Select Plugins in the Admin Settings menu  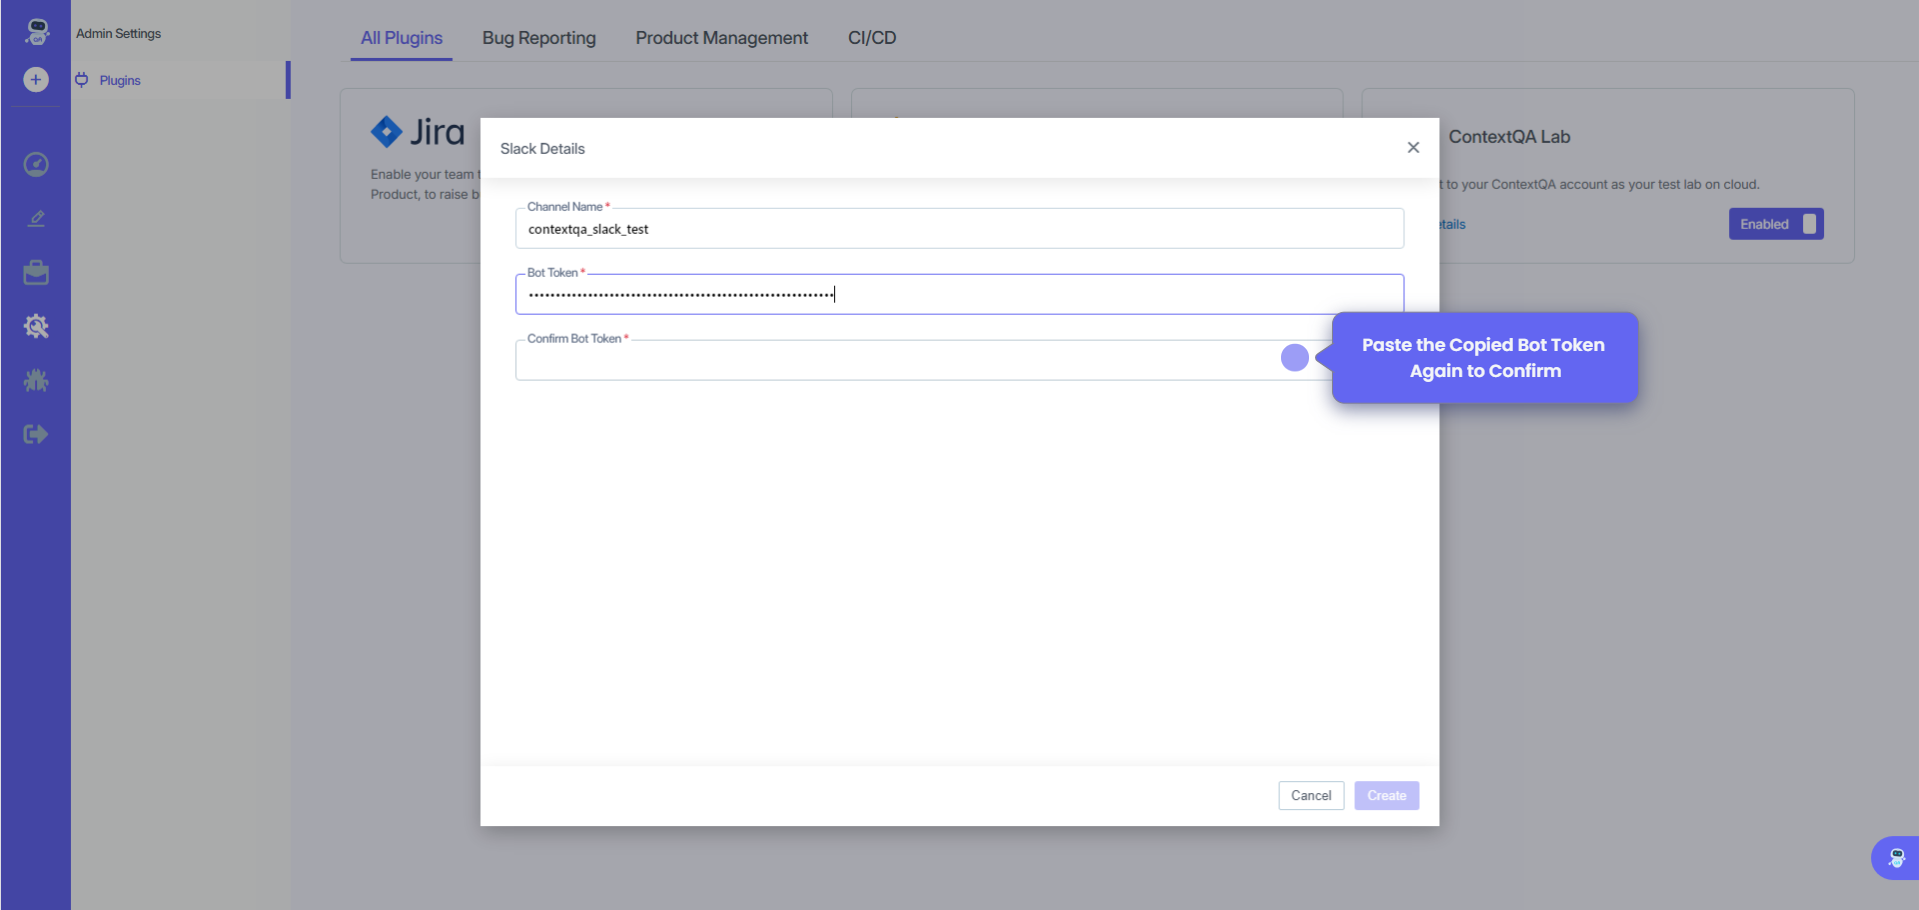(x=120, y=80)
